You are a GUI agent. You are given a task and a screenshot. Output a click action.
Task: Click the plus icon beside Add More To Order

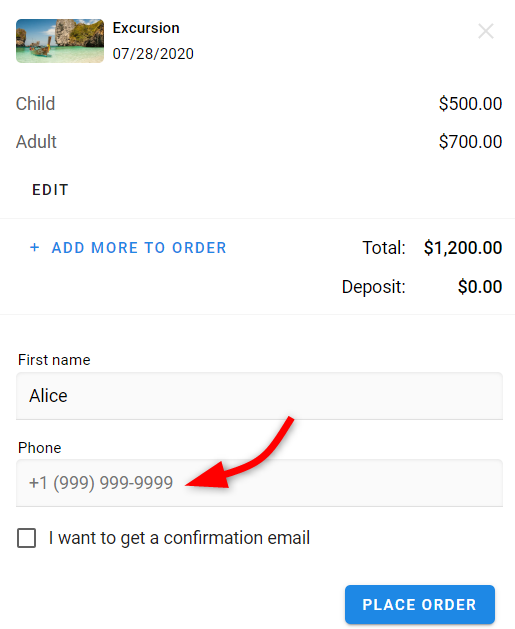coord(34,248)
